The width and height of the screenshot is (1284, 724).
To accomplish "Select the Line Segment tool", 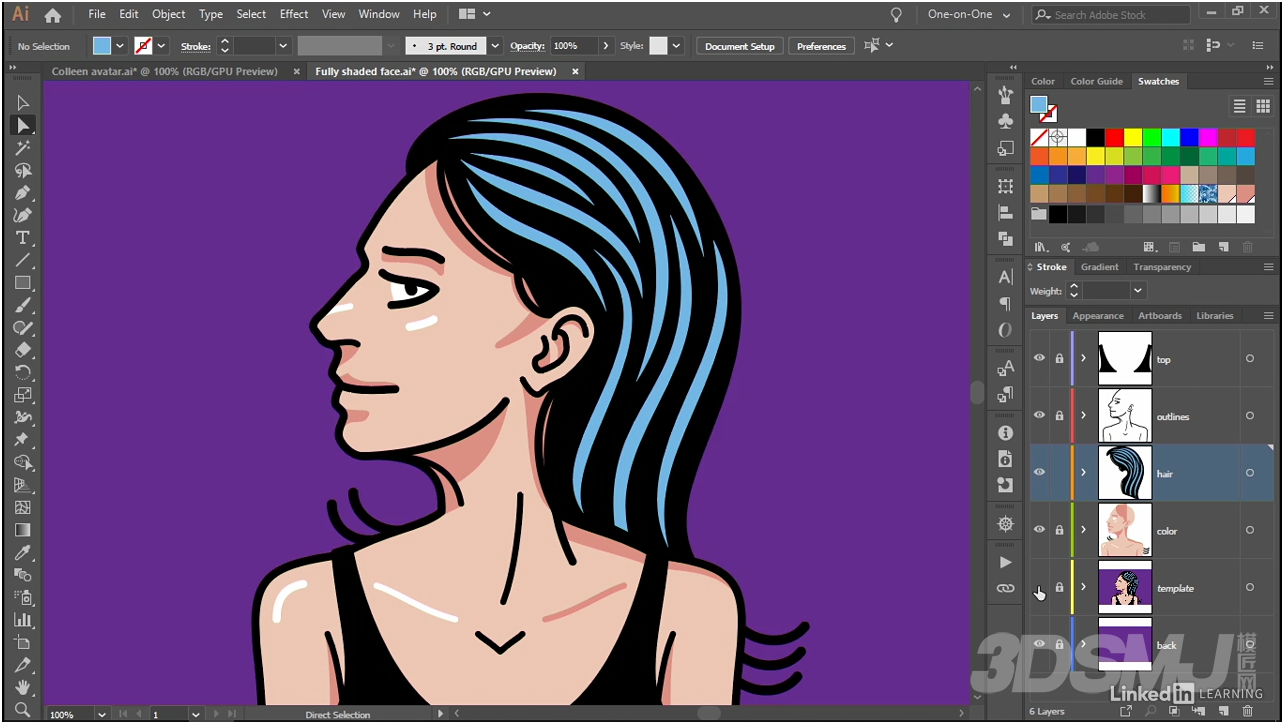I will tap(22, 260).
